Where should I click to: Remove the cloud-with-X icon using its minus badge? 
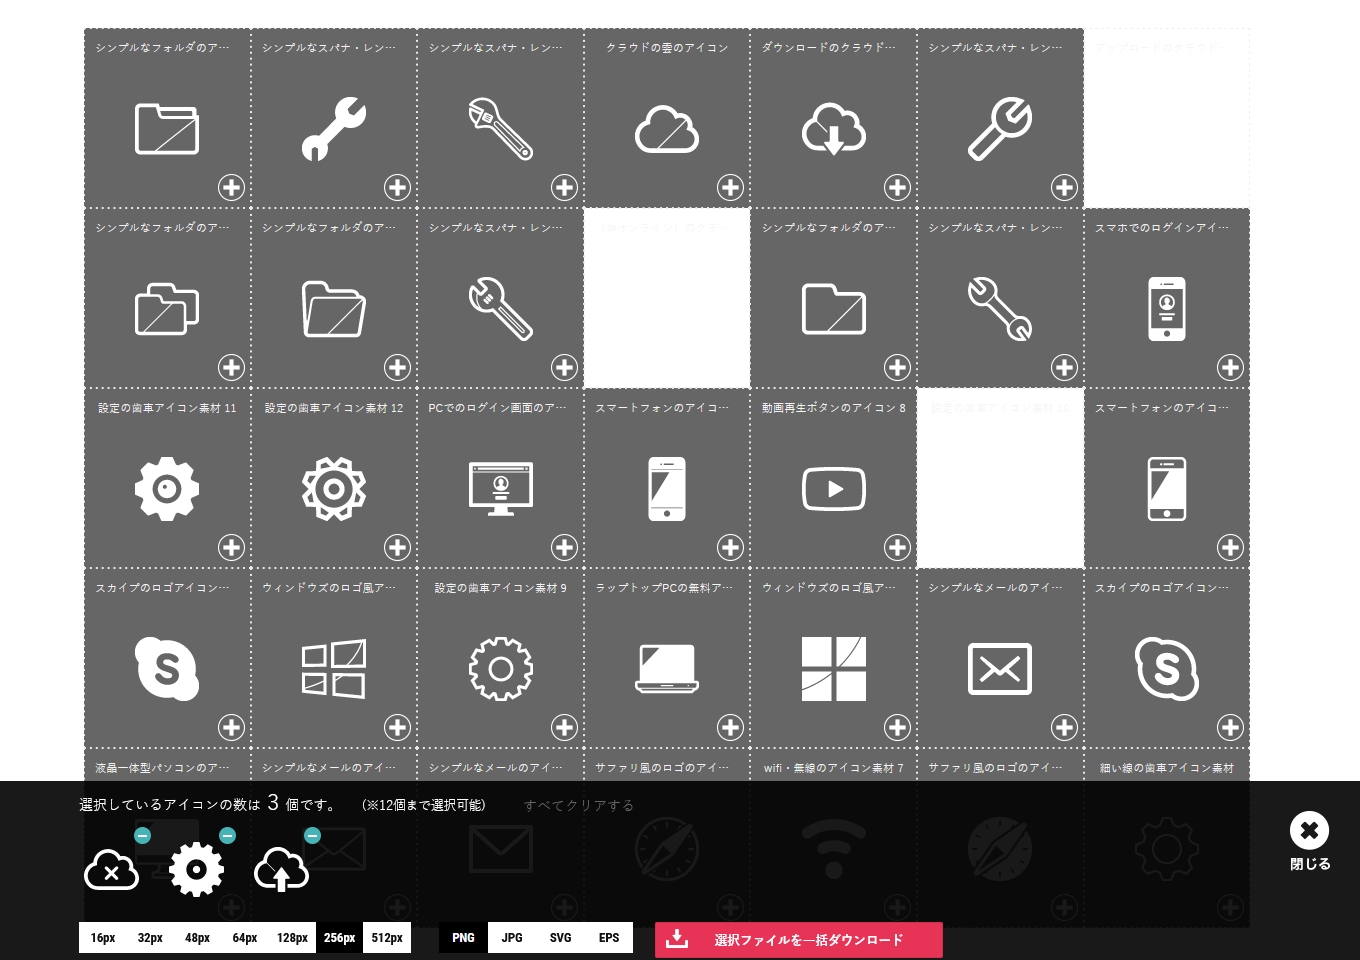coord(142,835)
